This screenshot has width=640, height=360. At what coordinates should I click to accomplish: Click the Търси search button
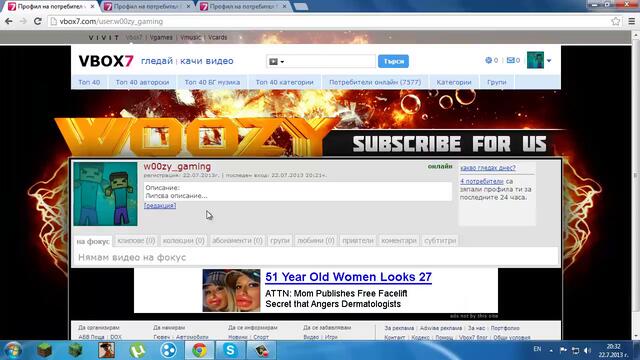[x=393, y=61]
